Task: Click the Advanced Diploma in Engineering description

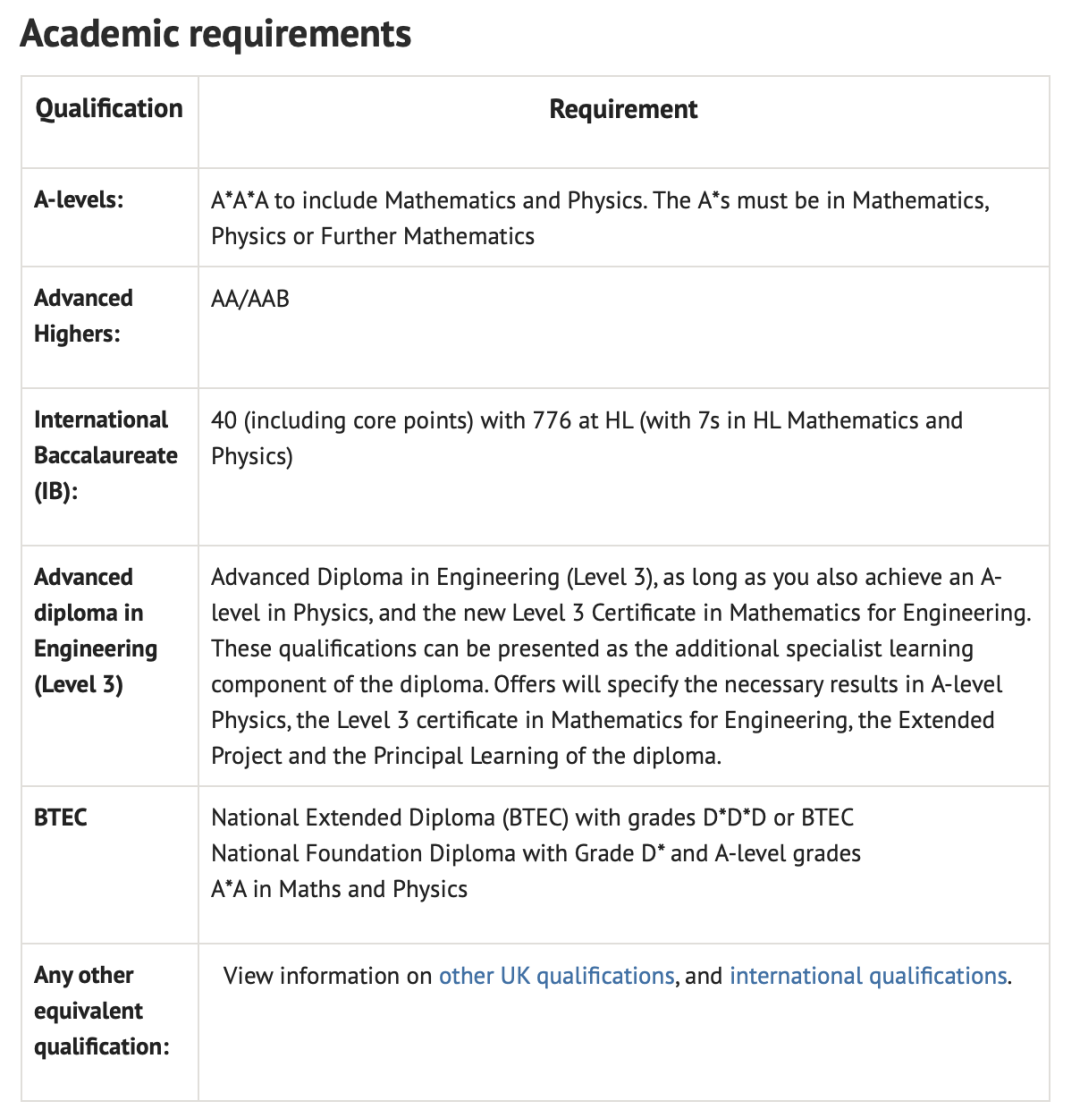Action: pos(621,666)
